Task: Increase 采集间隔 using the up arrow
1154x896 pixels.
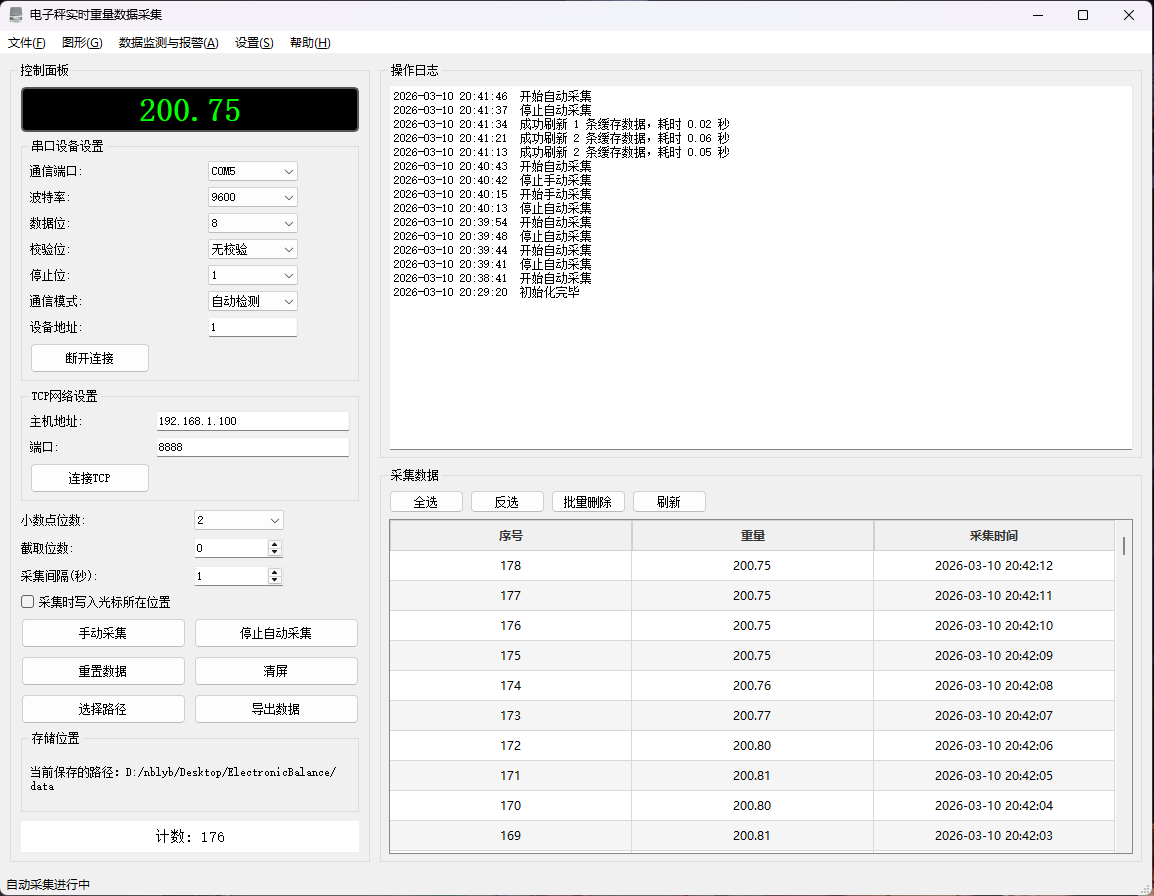Action: tap(275, 572)
